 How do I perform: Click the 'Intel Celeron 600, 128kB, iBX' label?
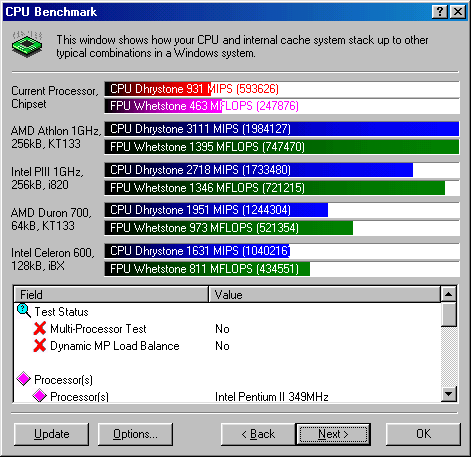[x=53, y=259]
